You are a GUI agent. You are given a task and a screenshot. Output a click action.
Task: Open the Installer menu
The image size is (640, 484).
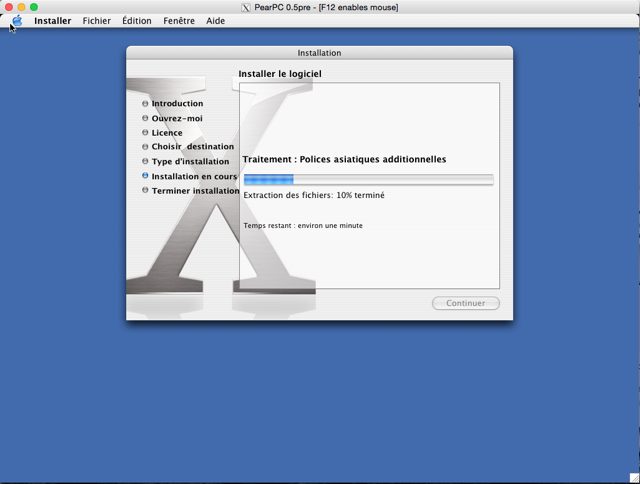[x=53, y=21]
